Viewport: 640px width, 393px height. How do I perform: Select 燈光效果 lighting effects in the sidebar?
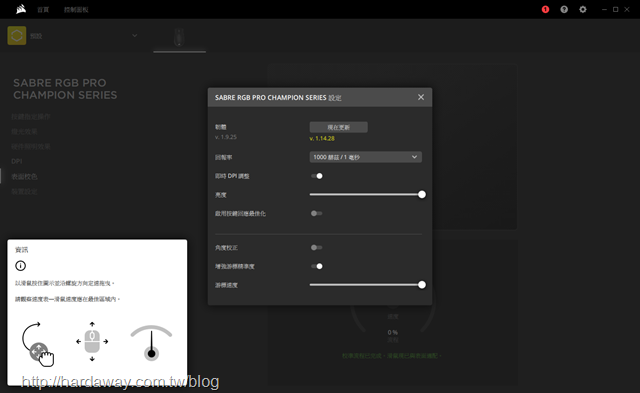point(24,131)
